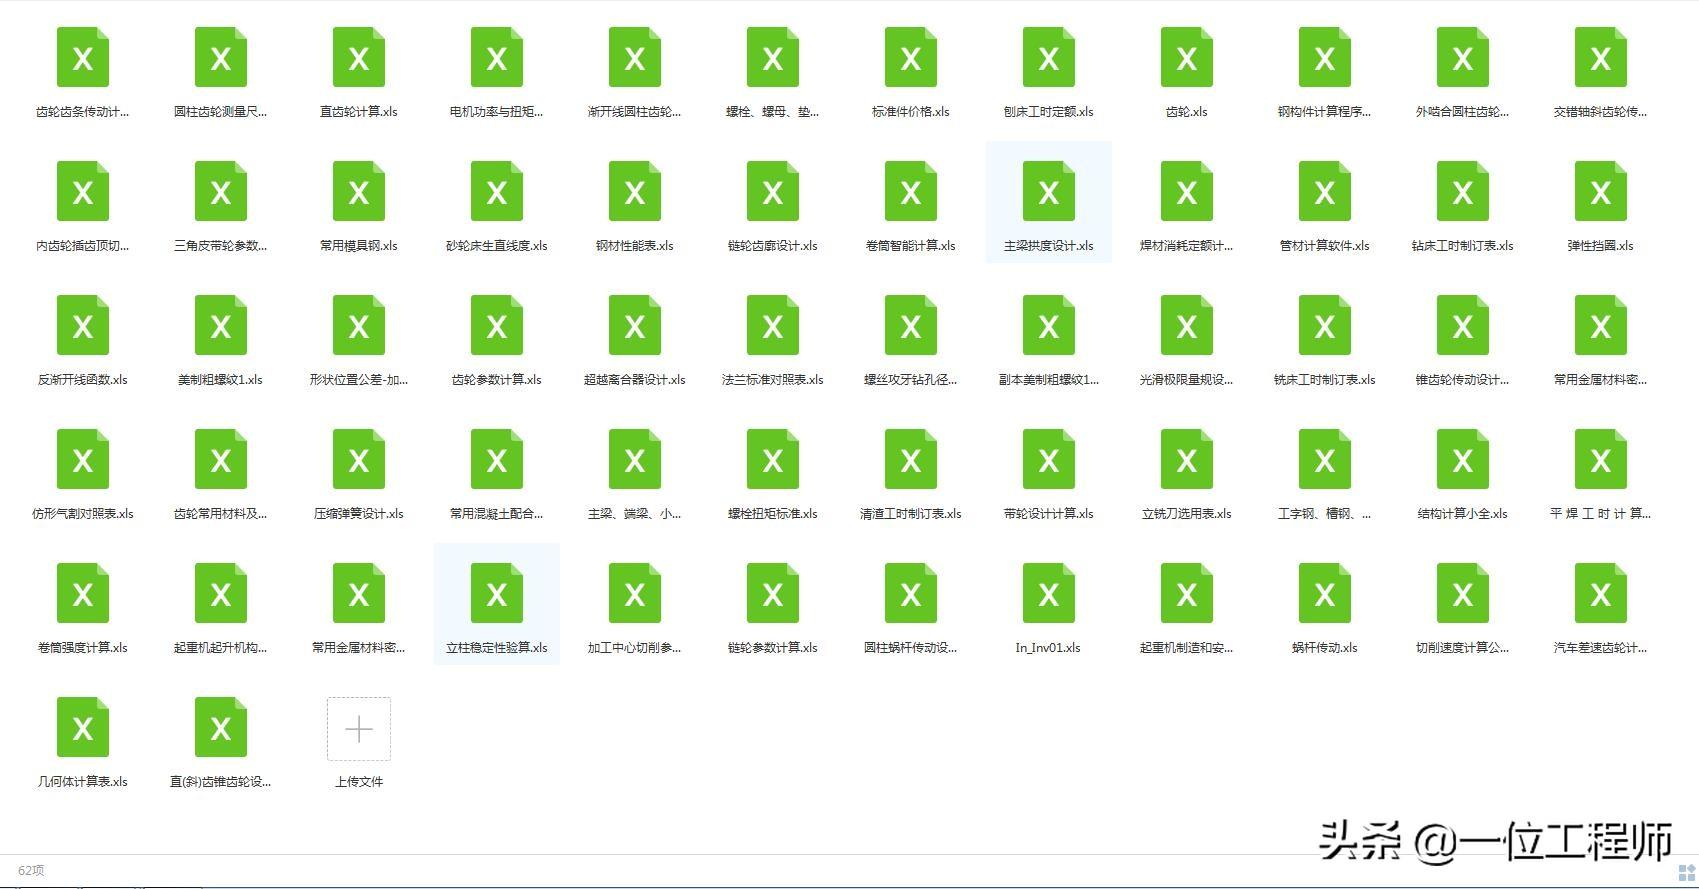Select the file name 齿轮常用材料及...
Viewport: 1699px width, 889px height.
pos(221,514)
